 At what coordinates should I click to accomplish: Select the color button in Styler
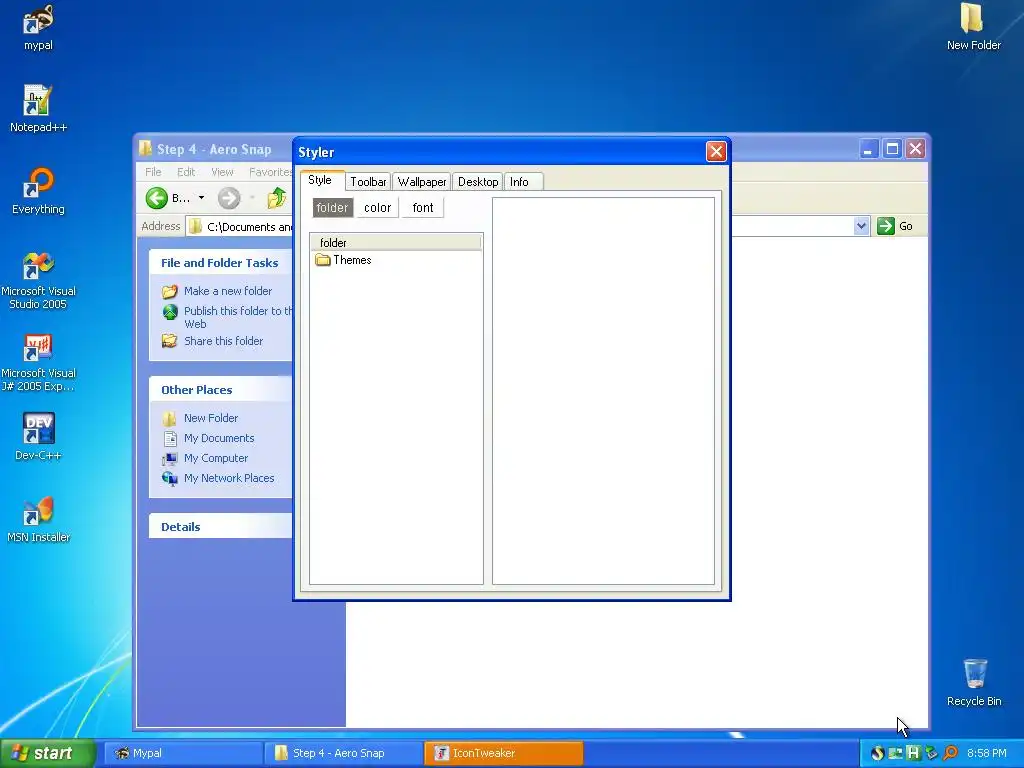tap(377, 208)
